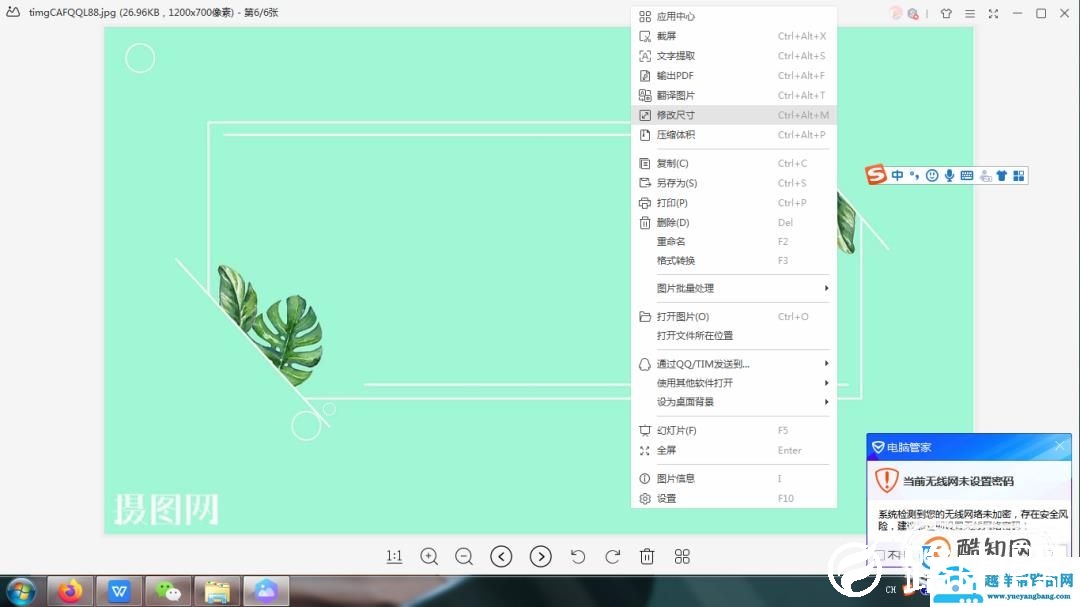Screen dimensions: 1080x607
Task: Toggle punctuation mode on the Sogou bar
Action: 913,175
